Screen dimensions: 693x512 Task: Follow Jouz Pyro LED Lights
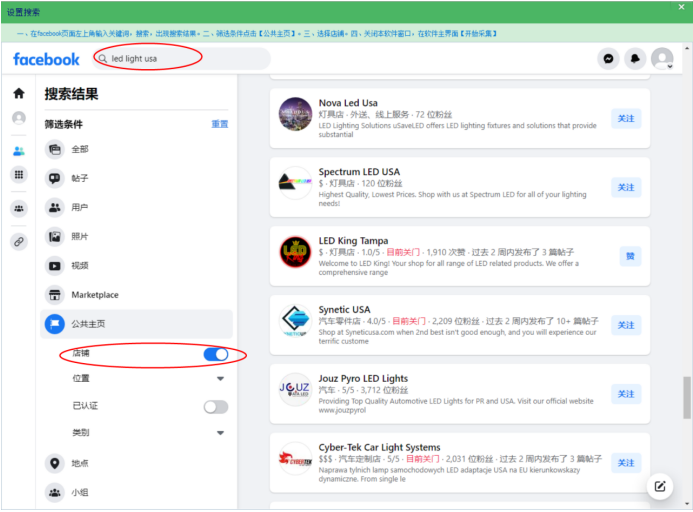tap(626, 394)
